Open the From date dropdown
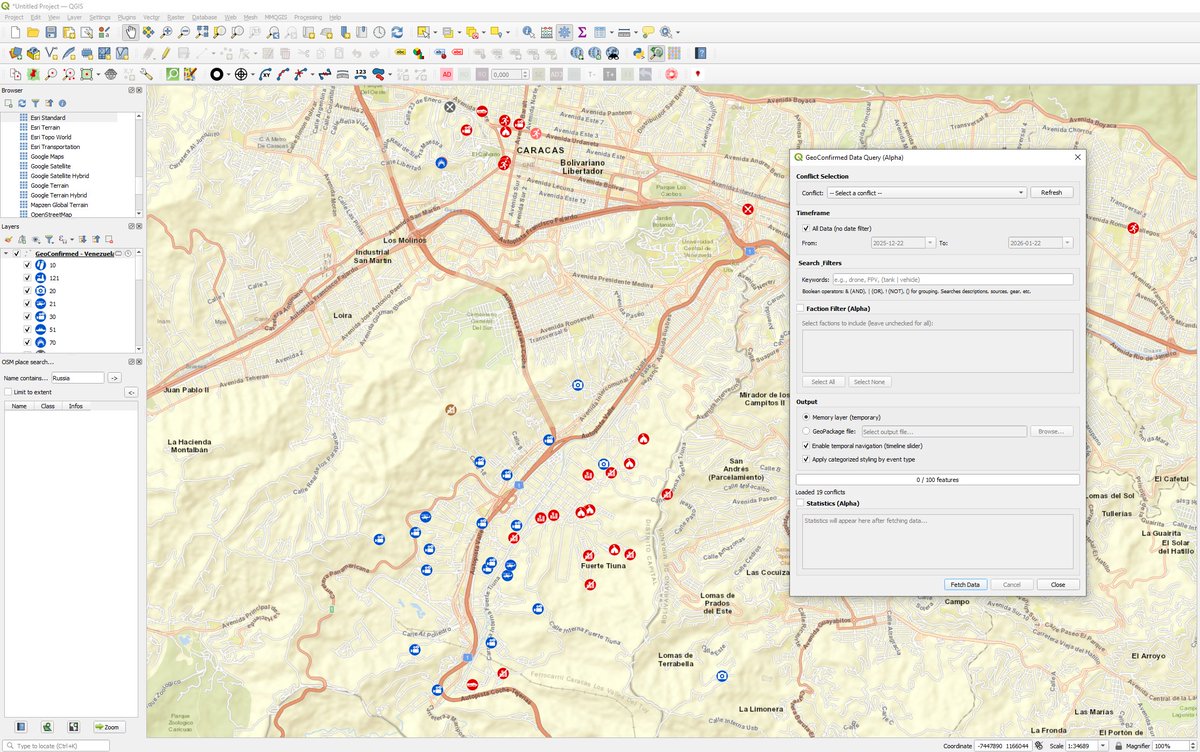The image size is (1200, 752). [x=930, y=242]
